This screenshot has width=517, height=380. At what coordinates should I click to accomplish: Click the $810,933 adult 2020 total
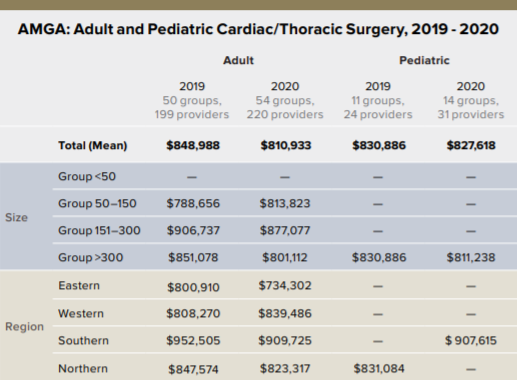(286, 145)
